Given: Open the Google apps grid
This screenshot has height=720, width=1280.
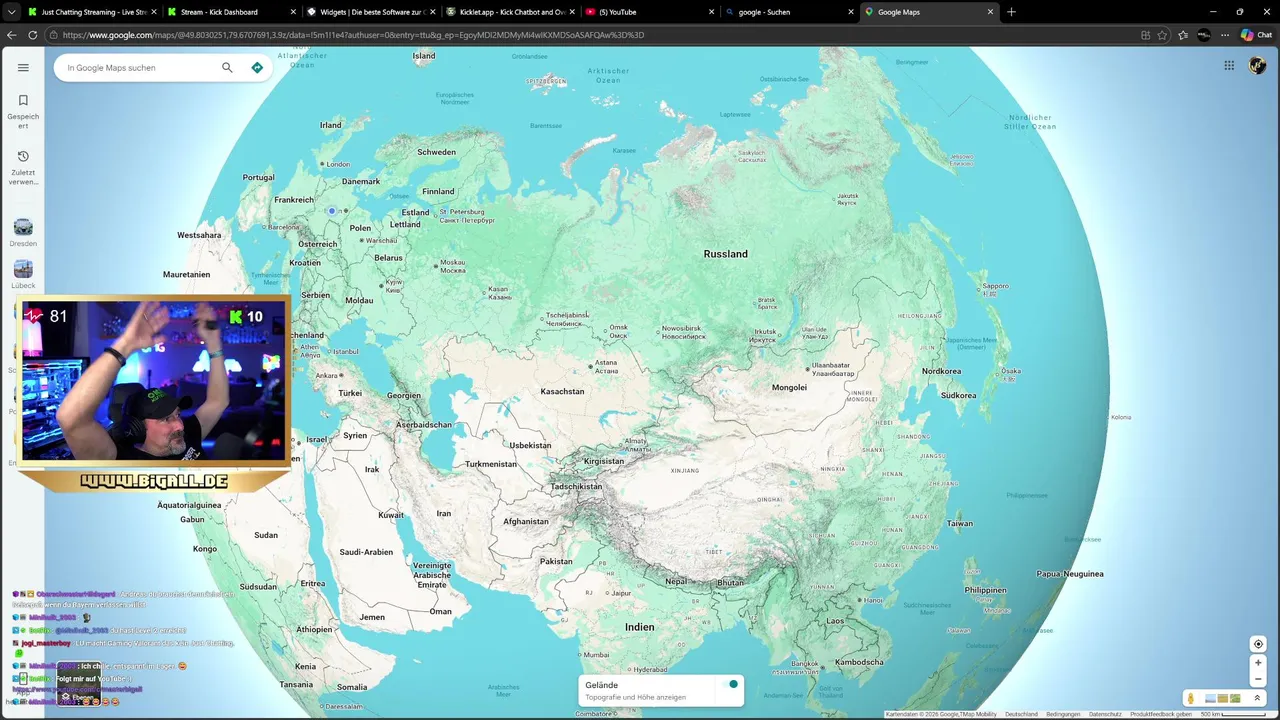Looking at the screenshot, I should [1229, 66].
